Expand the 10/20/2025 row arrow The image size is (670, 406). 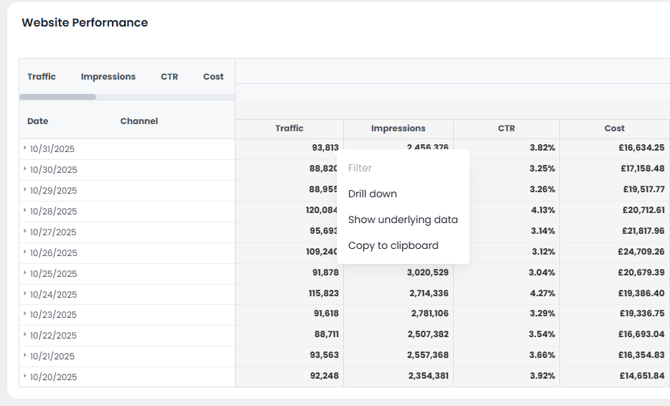point(25,376)
